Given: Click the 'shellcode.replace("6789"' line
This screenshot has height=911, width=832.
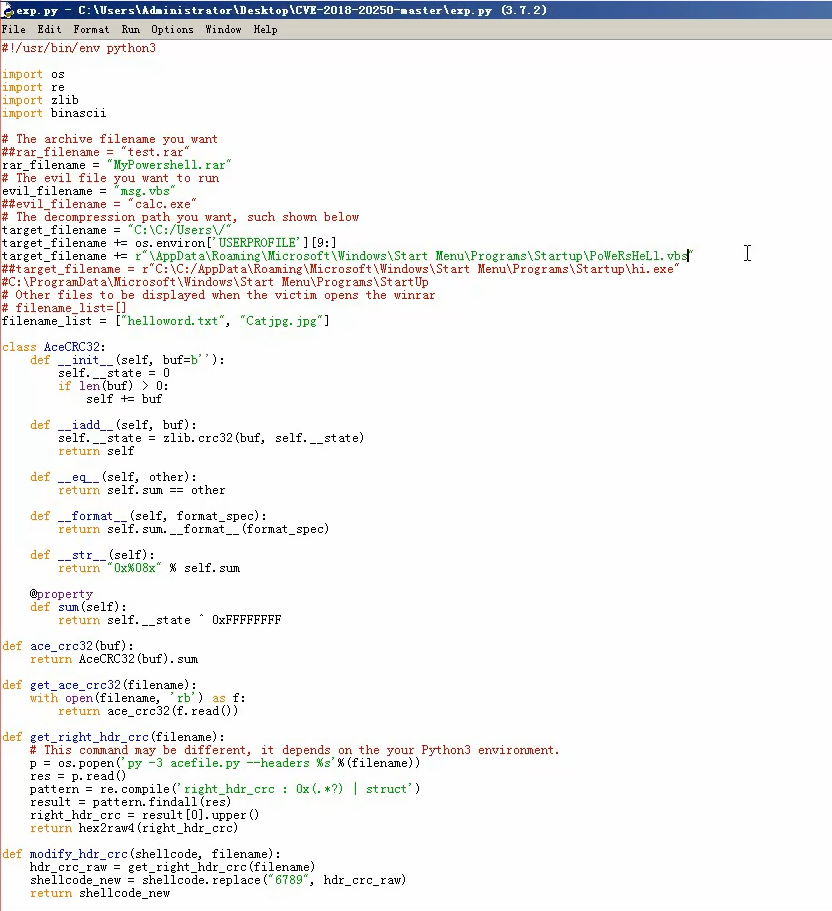Looking at the screenshot, I should pos(218,880).
